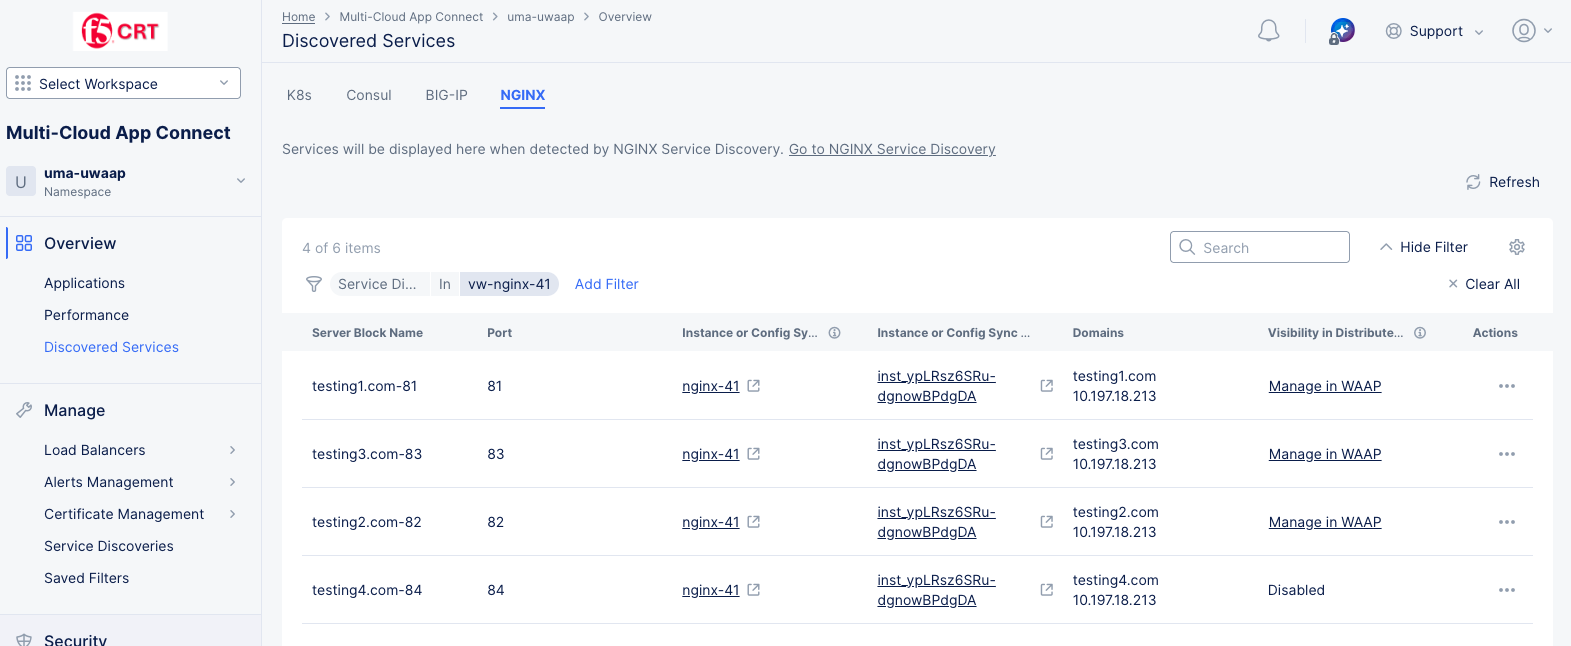
Task: Open external link icon beside nginx-41 in testing2.com-82 row
Action: (x=754, y=522)
